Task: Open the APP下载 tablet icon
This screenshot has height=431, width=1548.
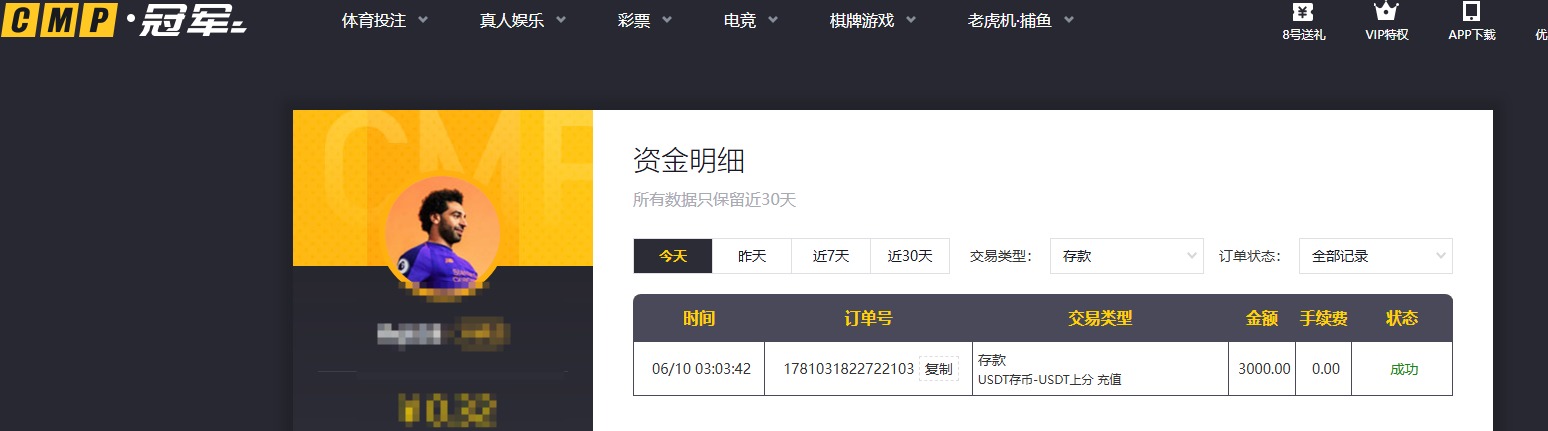Action: pos(1471,12)
